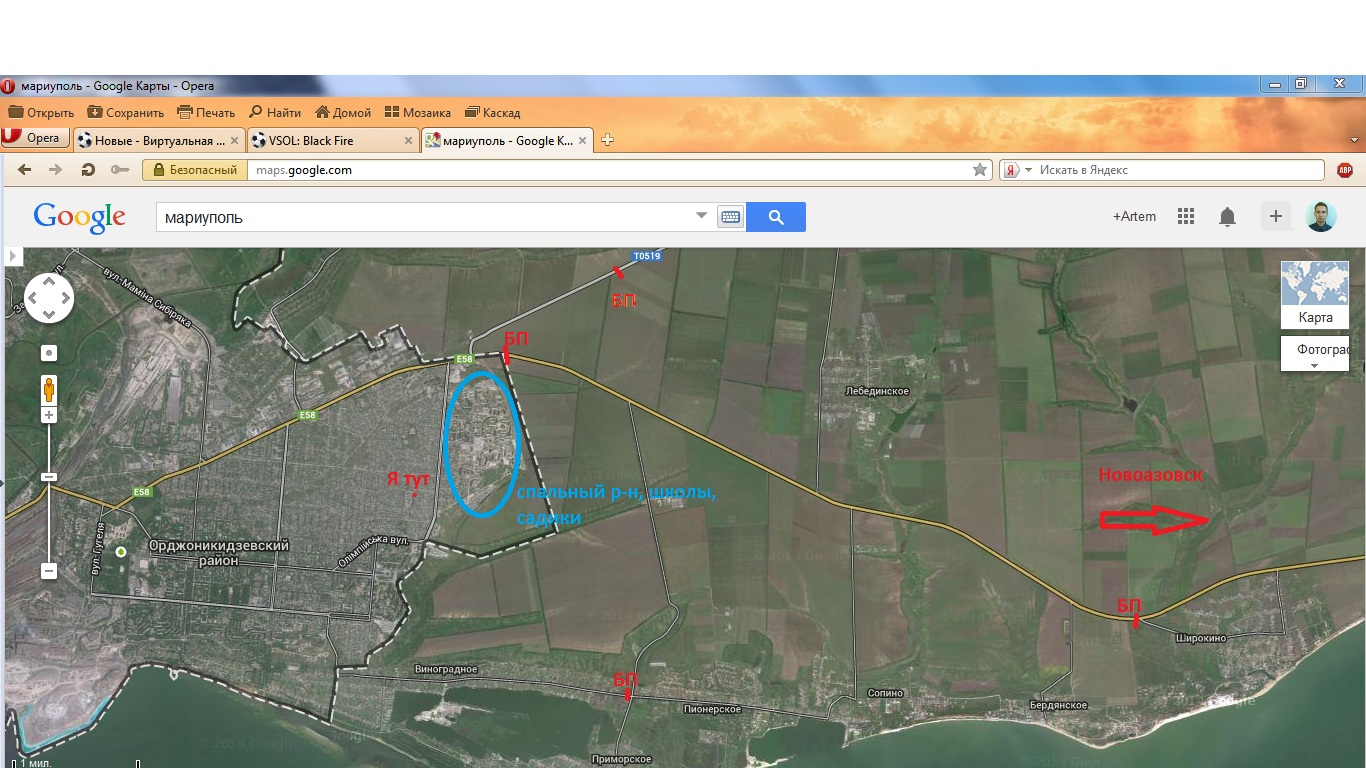This screenshot has width=1366, height=768.
Task: Open the account profile picture
Action: coord(1321,216)
